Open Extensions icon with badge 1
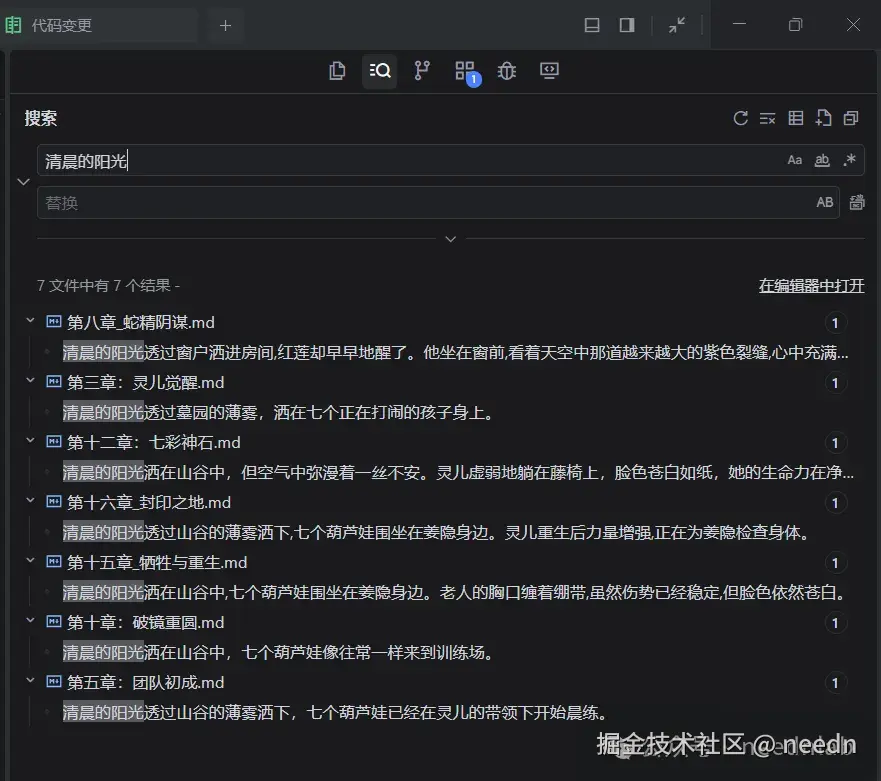 pyautogui.click(x=466, y=72)
